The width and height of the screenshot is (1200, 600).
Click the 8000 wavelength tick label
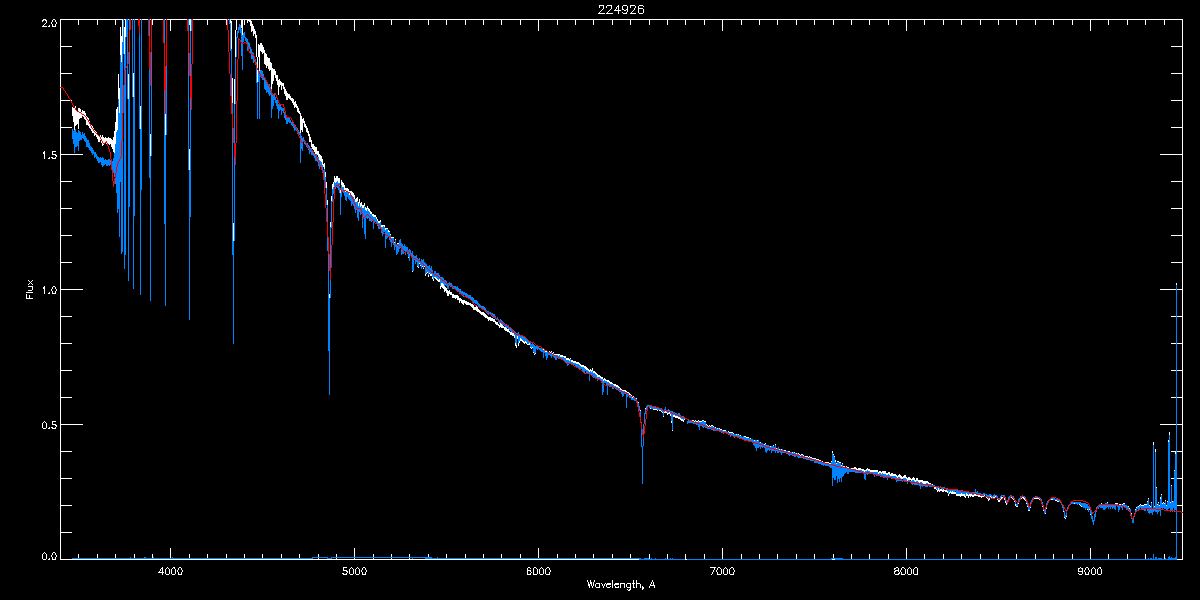point(906,571)
